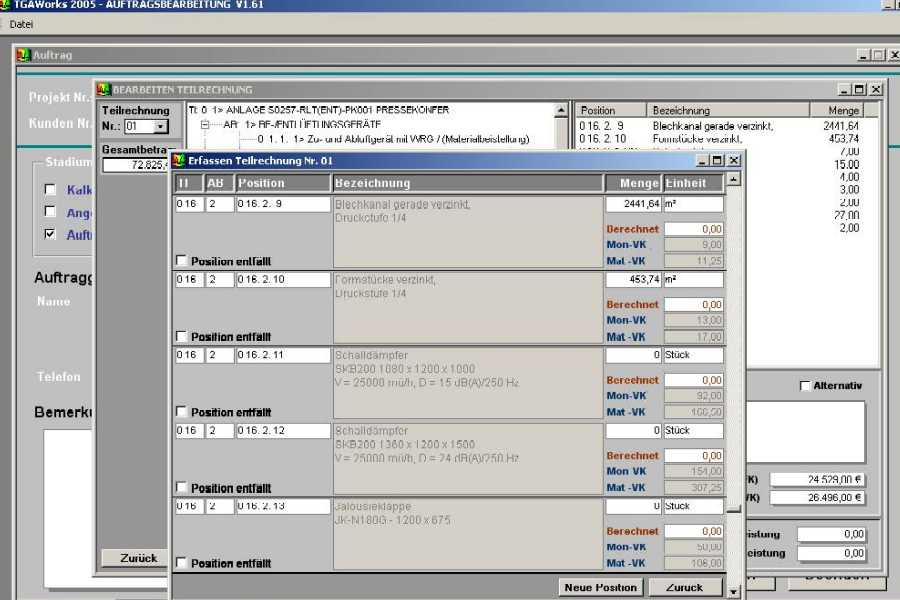
Task: Collapse the AB 1 tree node
Action: pyautogui.click(x=206, y=125)
